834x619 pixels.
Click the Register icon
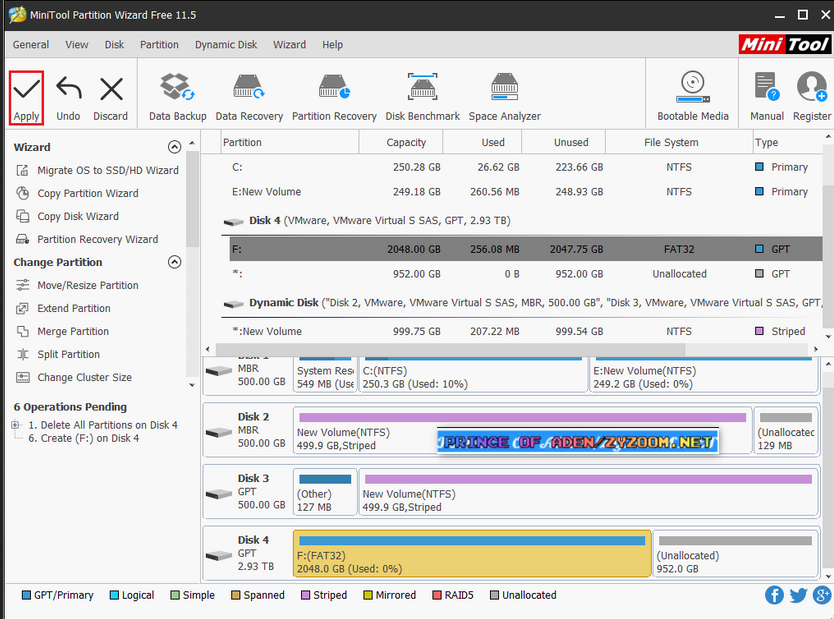point(812,97)
